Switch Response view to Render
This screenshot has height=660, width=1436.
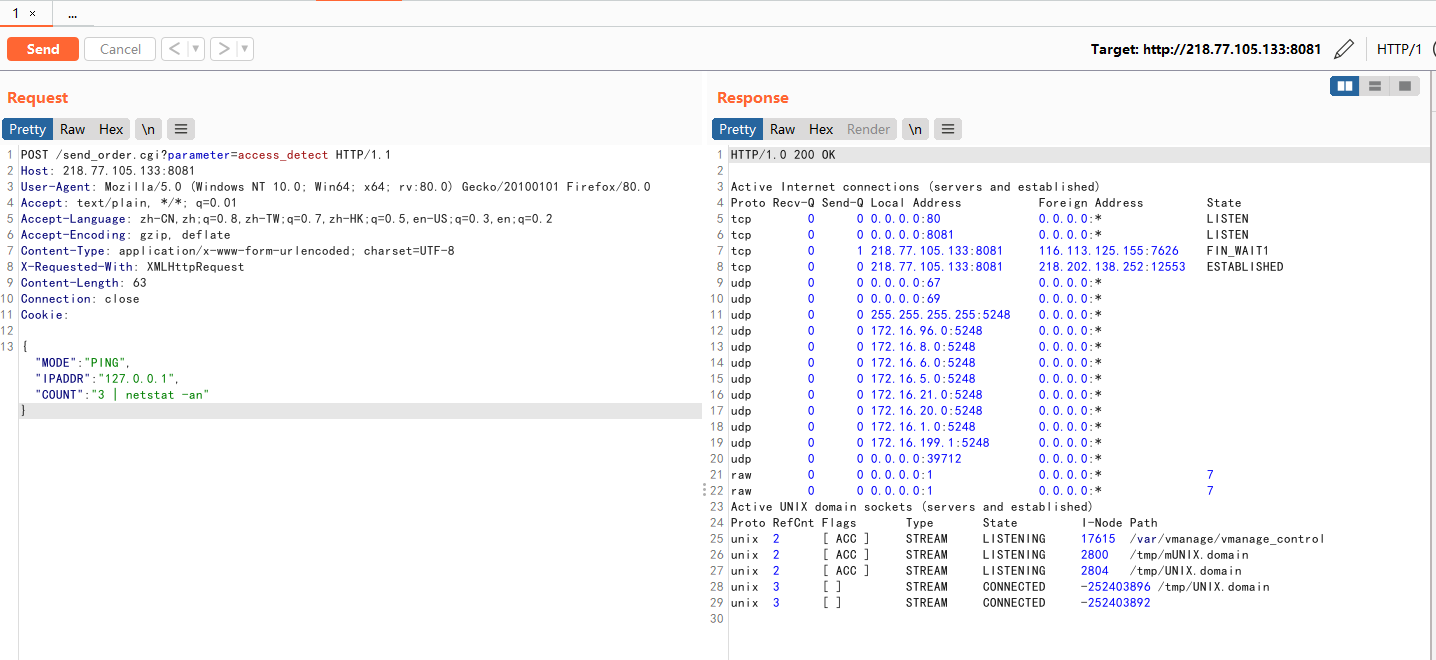868,129
